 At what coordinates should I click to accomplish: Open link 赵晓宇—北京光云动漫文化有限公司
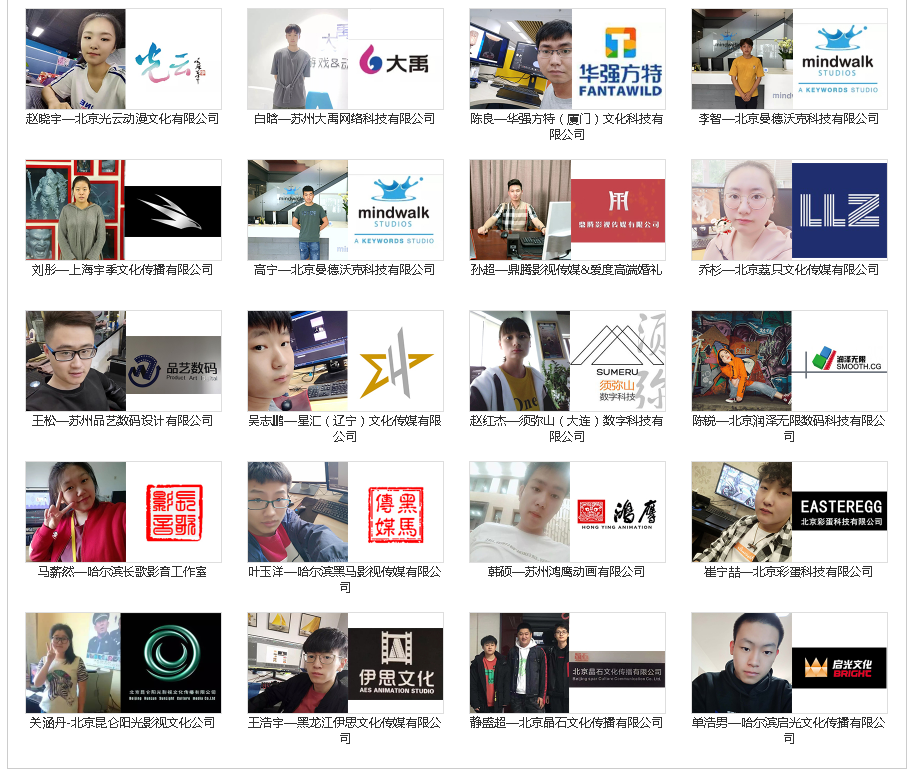click(x=123, y=119)
